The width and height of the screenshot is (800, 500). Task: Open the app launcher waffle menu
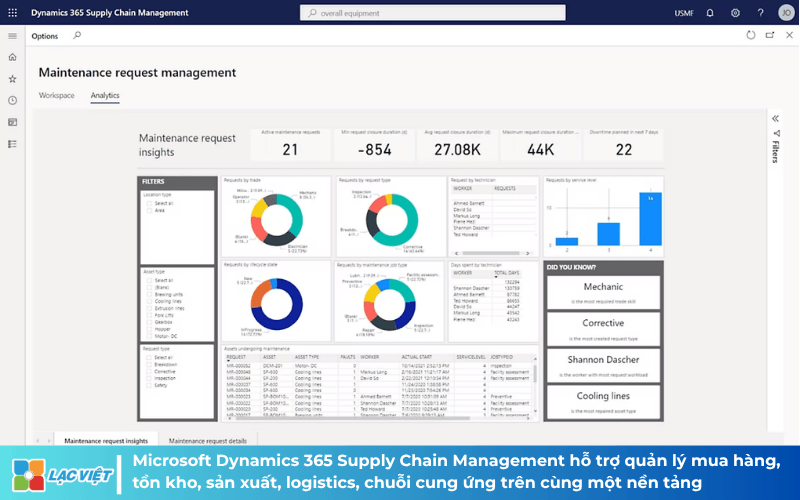click(x=12, y=13)
